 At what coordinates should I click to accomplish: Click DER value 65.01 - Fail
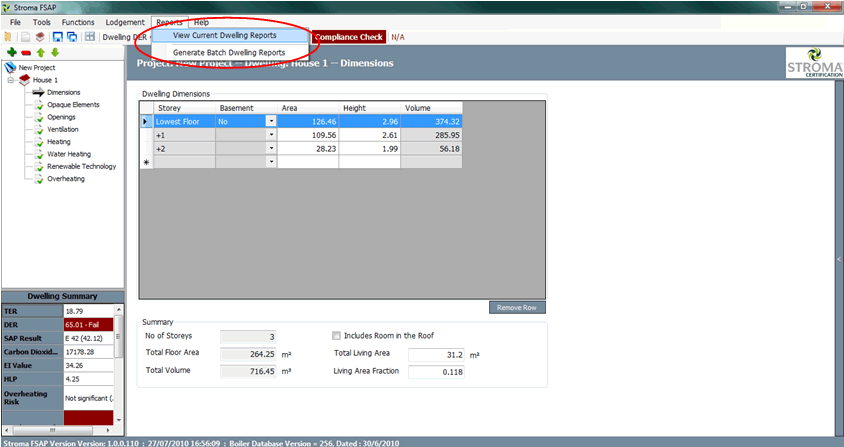[x=89, y=325]
